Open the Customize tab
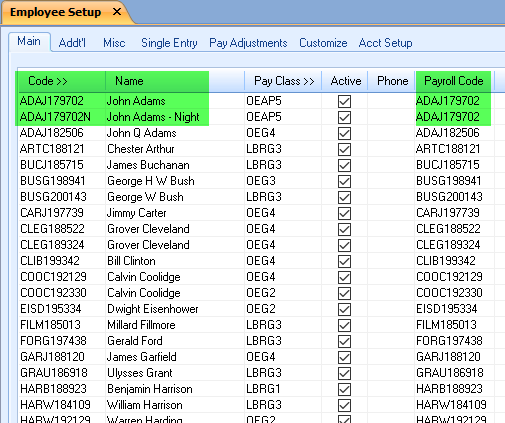Screen dimensions: 505x423 pos(323,43)
